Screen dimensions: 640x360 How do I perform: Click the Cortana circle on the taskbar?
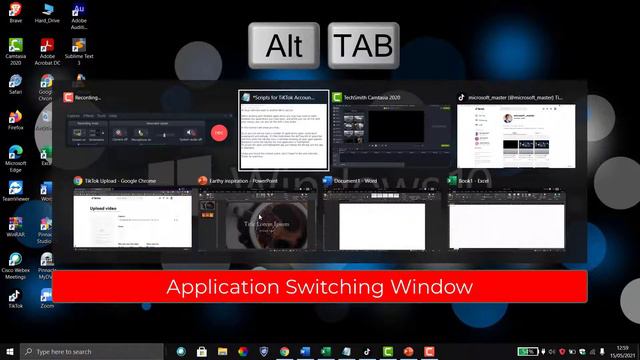pyautogui.click(x=181, y=351)
